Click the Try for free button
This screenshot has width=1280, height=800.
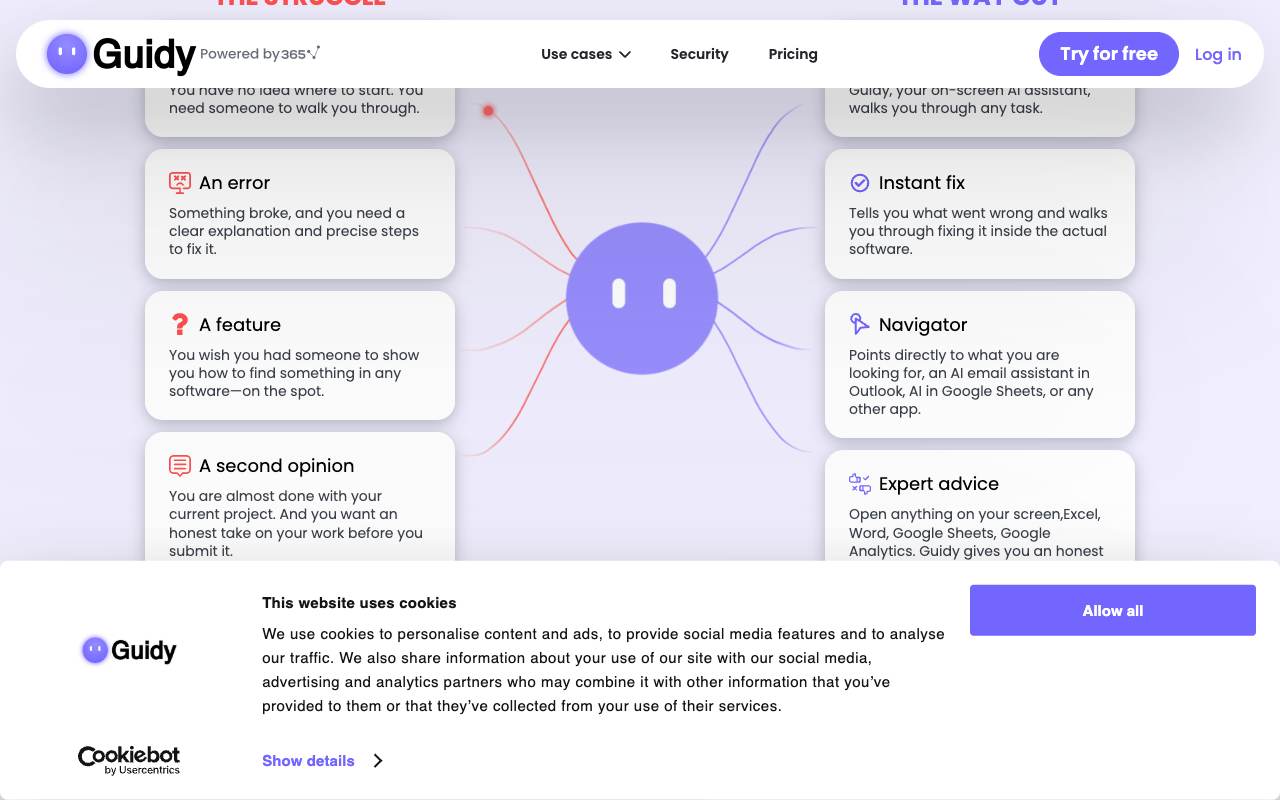click(x=1109, y=54)
